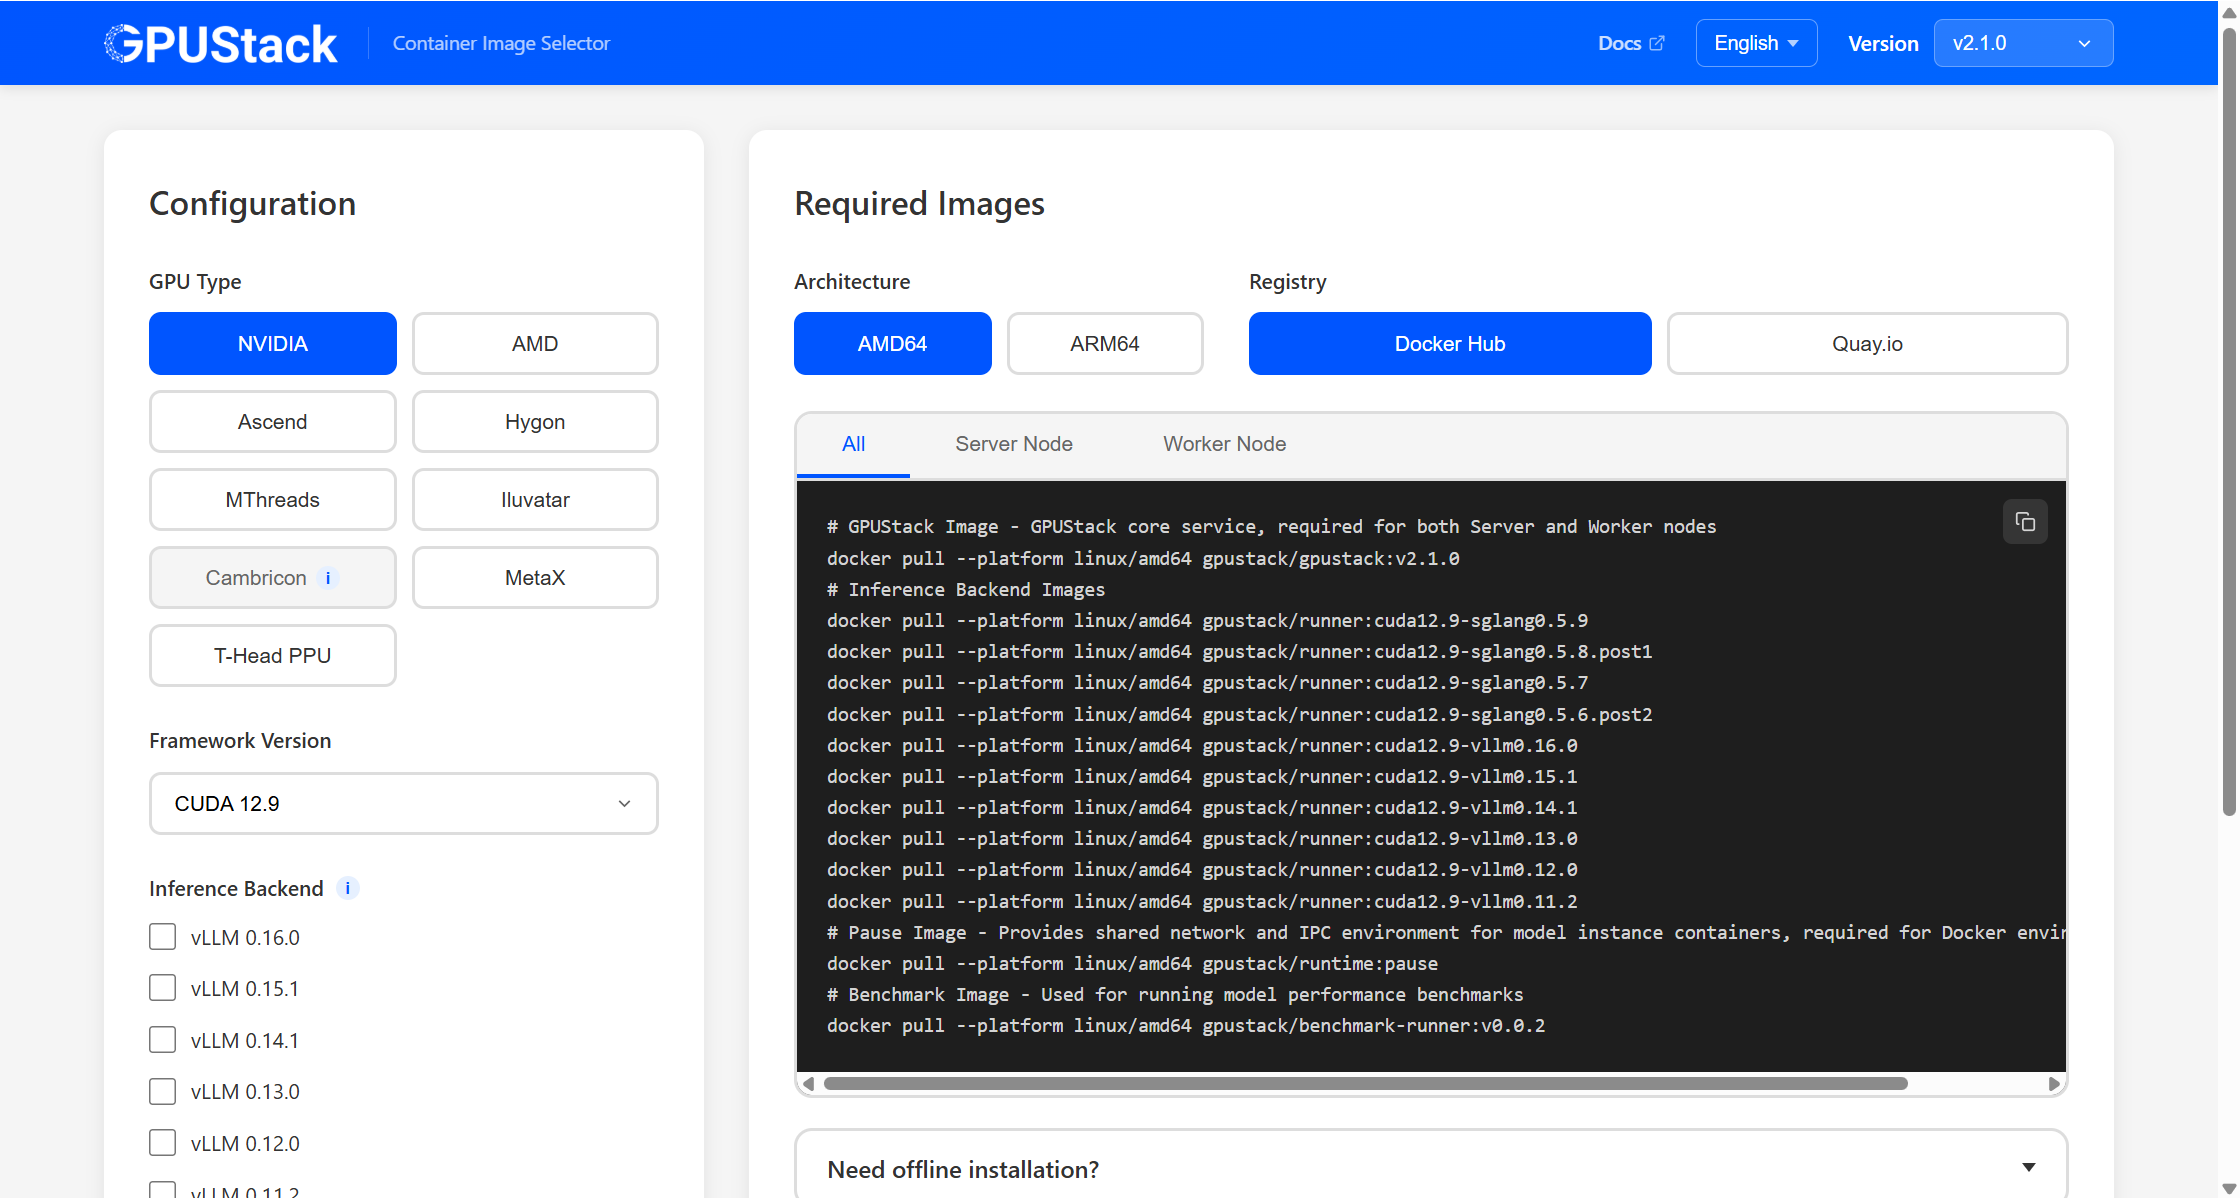Screen dimensions: 2240x1198
Task: Click the code block scroll-right arrow
Action: point(2054,1084)
